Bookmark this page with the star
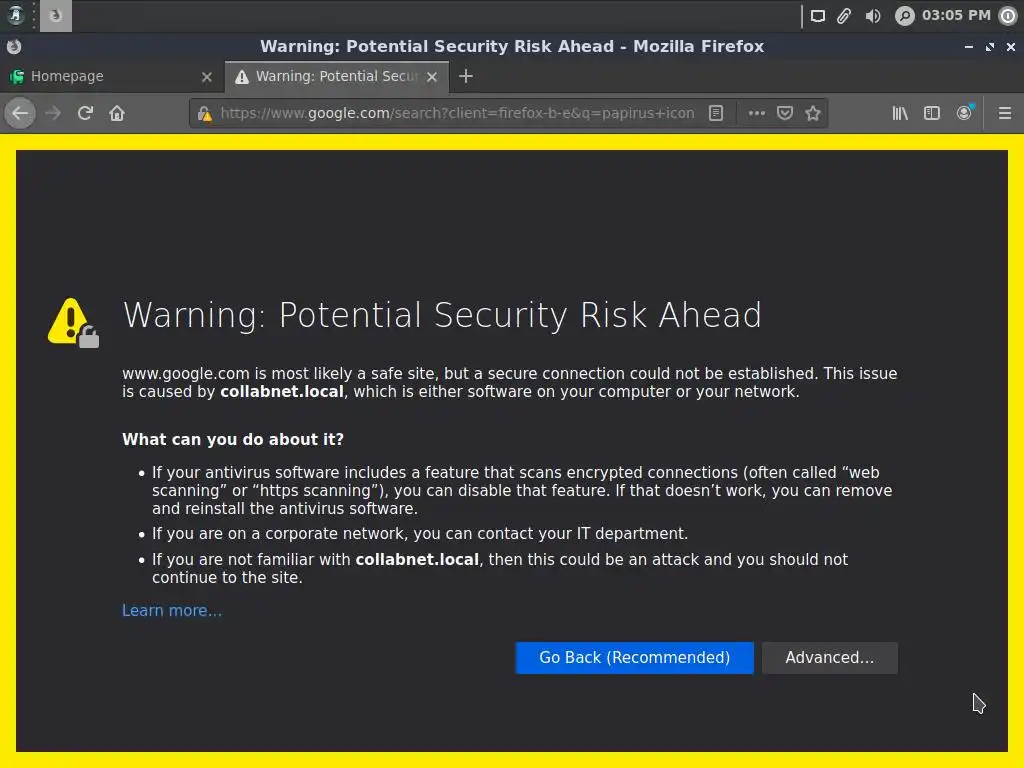The image size is (1024, 768). click(x=813, y=113)
